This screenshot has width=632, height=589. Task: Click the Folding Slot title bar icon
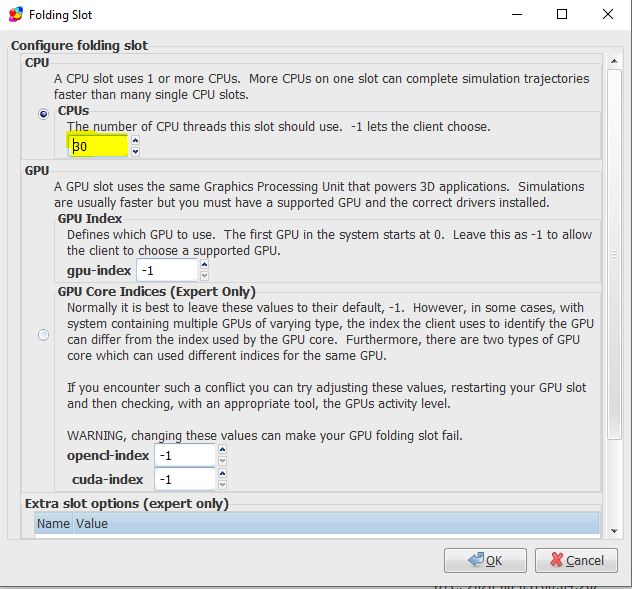click(15, 15)
